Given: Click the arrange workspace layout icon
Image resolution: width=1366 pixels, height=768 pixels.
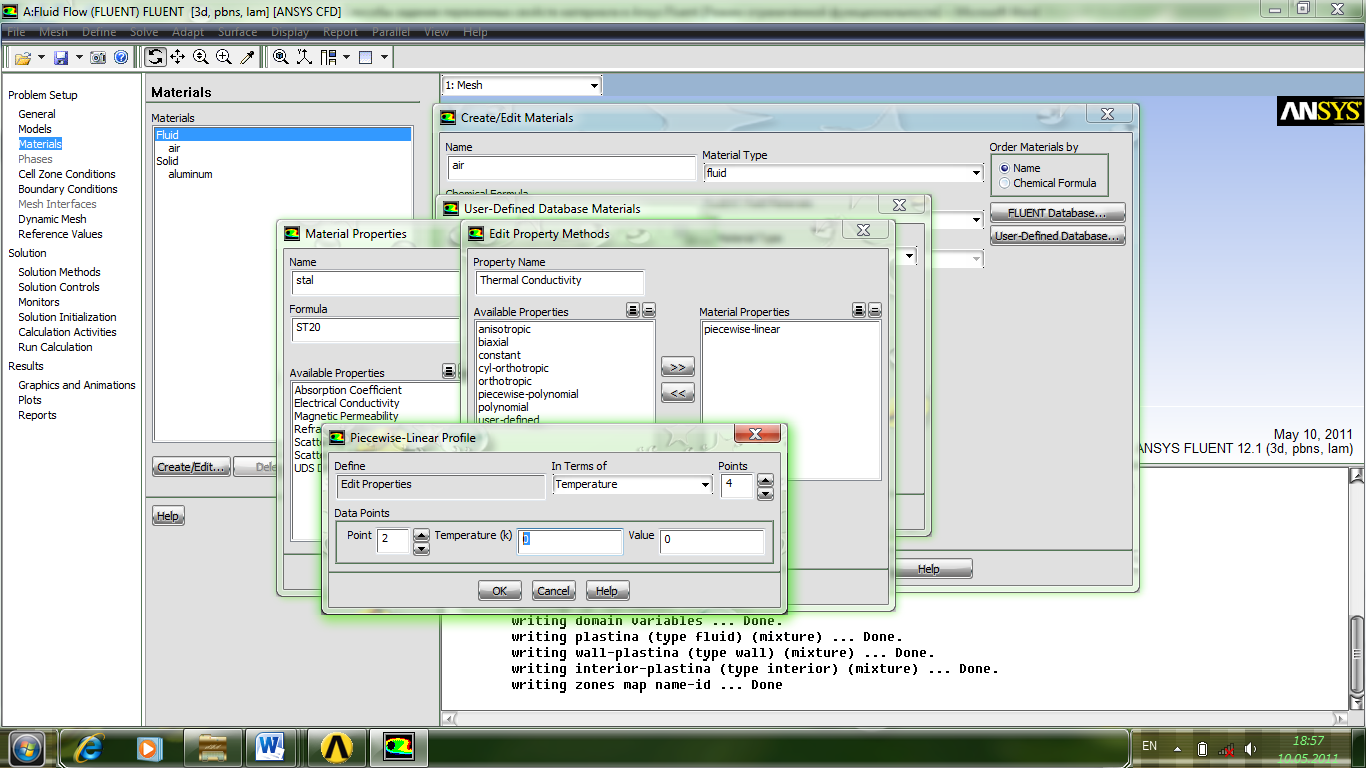Looking at the screenshot, I should tap(329, 58).
